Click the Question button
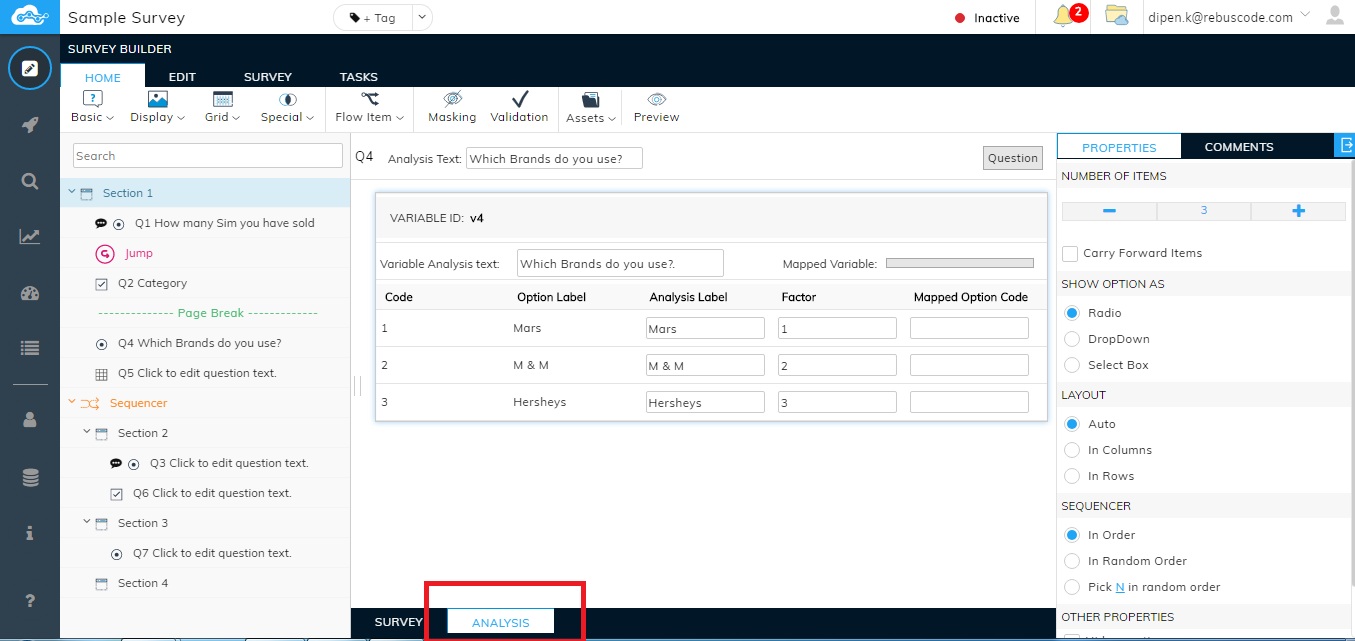 coord(1012,158)
